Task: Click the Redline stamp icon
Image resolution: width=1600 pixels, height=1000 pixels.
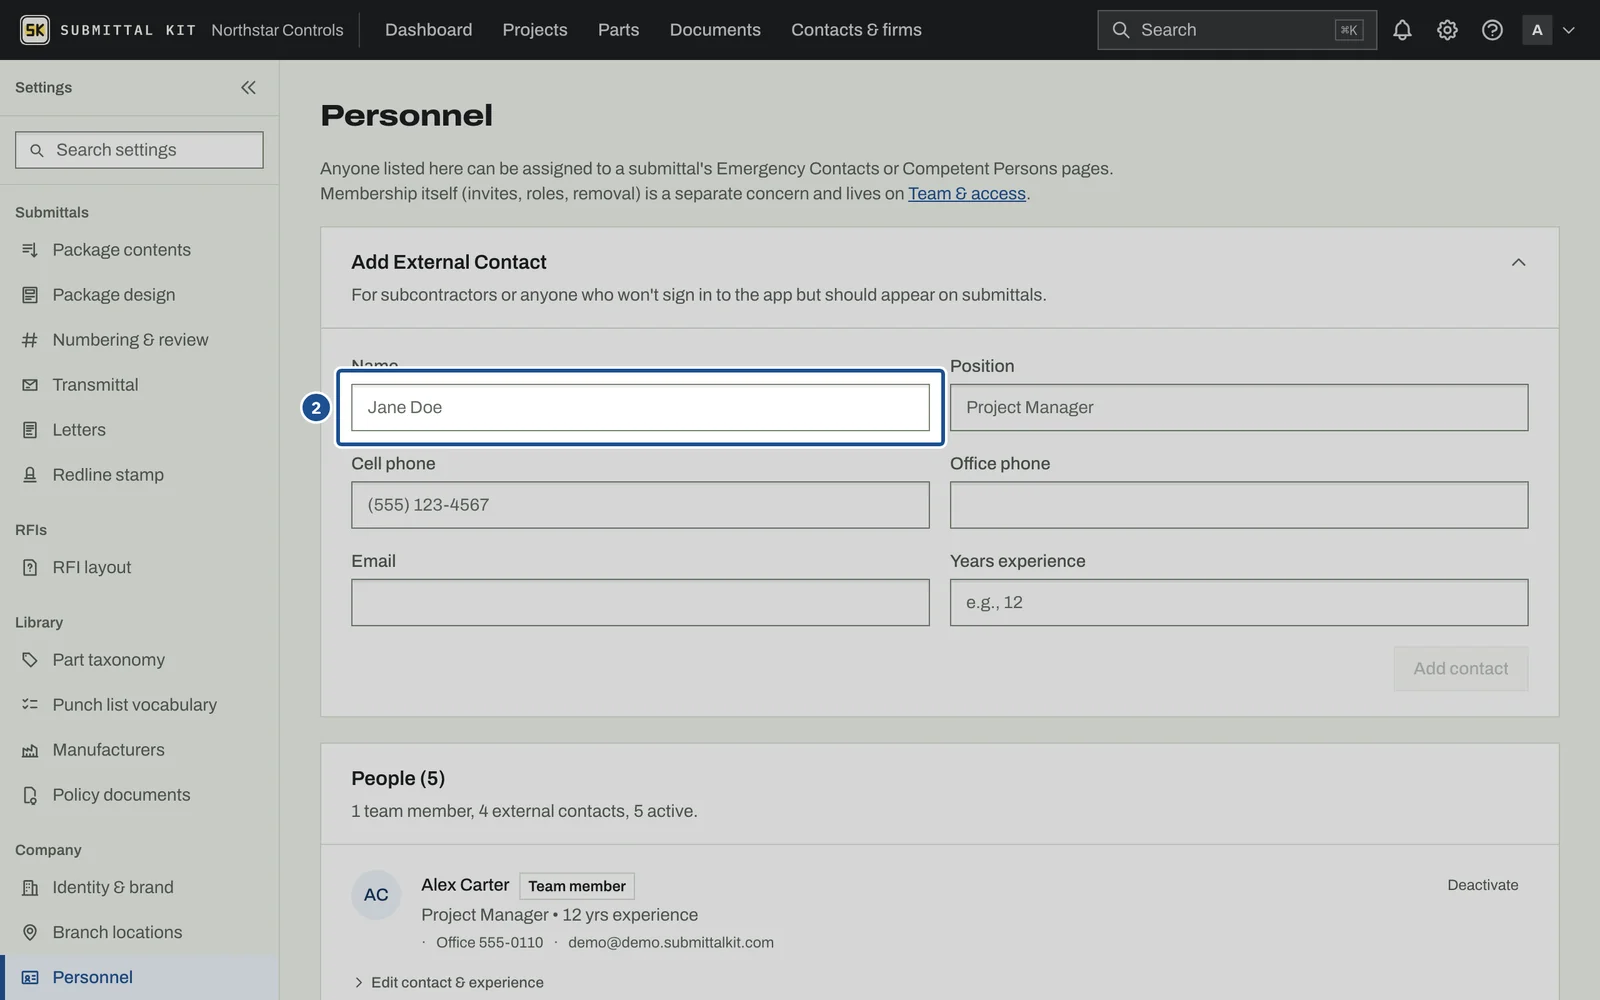Action: [30, 475]
